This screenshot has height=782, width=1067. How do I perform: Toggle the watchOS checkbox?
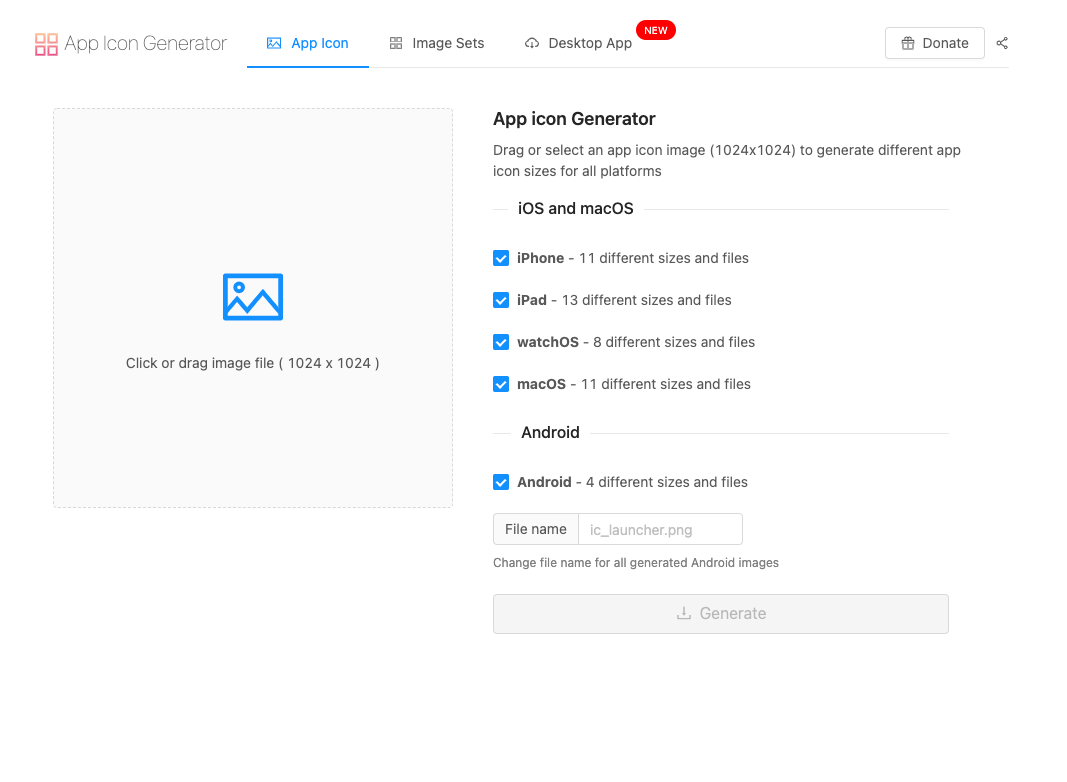501,342
